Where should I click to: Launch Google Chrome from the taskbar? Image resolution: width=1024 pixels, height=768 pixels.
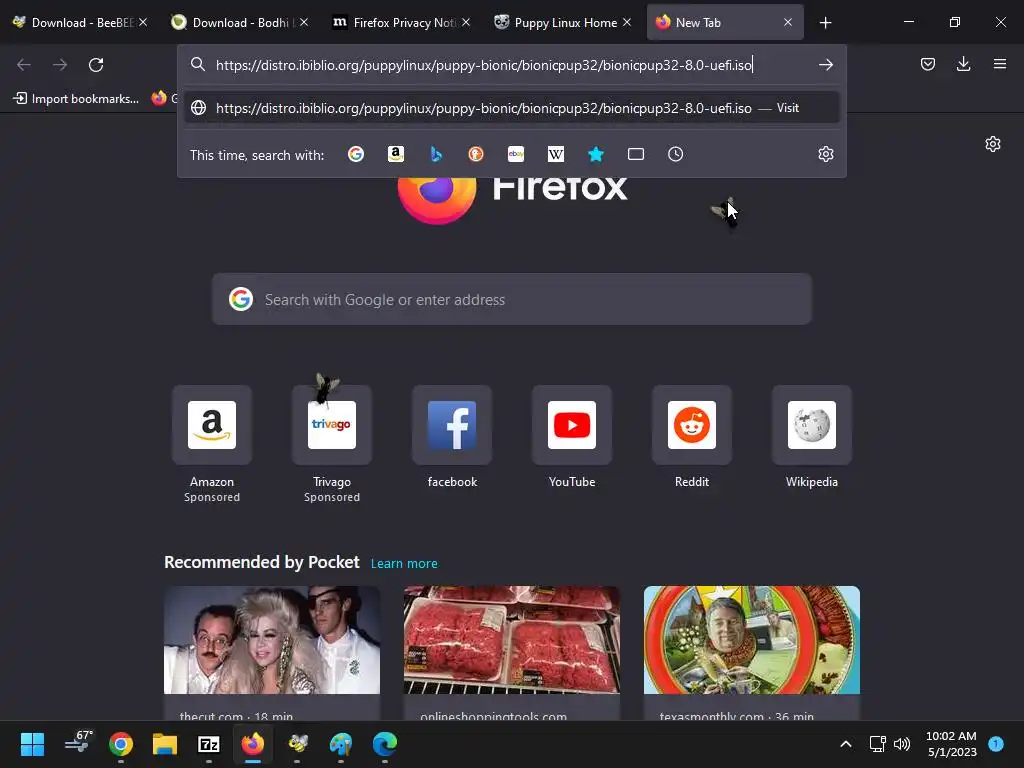click(121, 744)
